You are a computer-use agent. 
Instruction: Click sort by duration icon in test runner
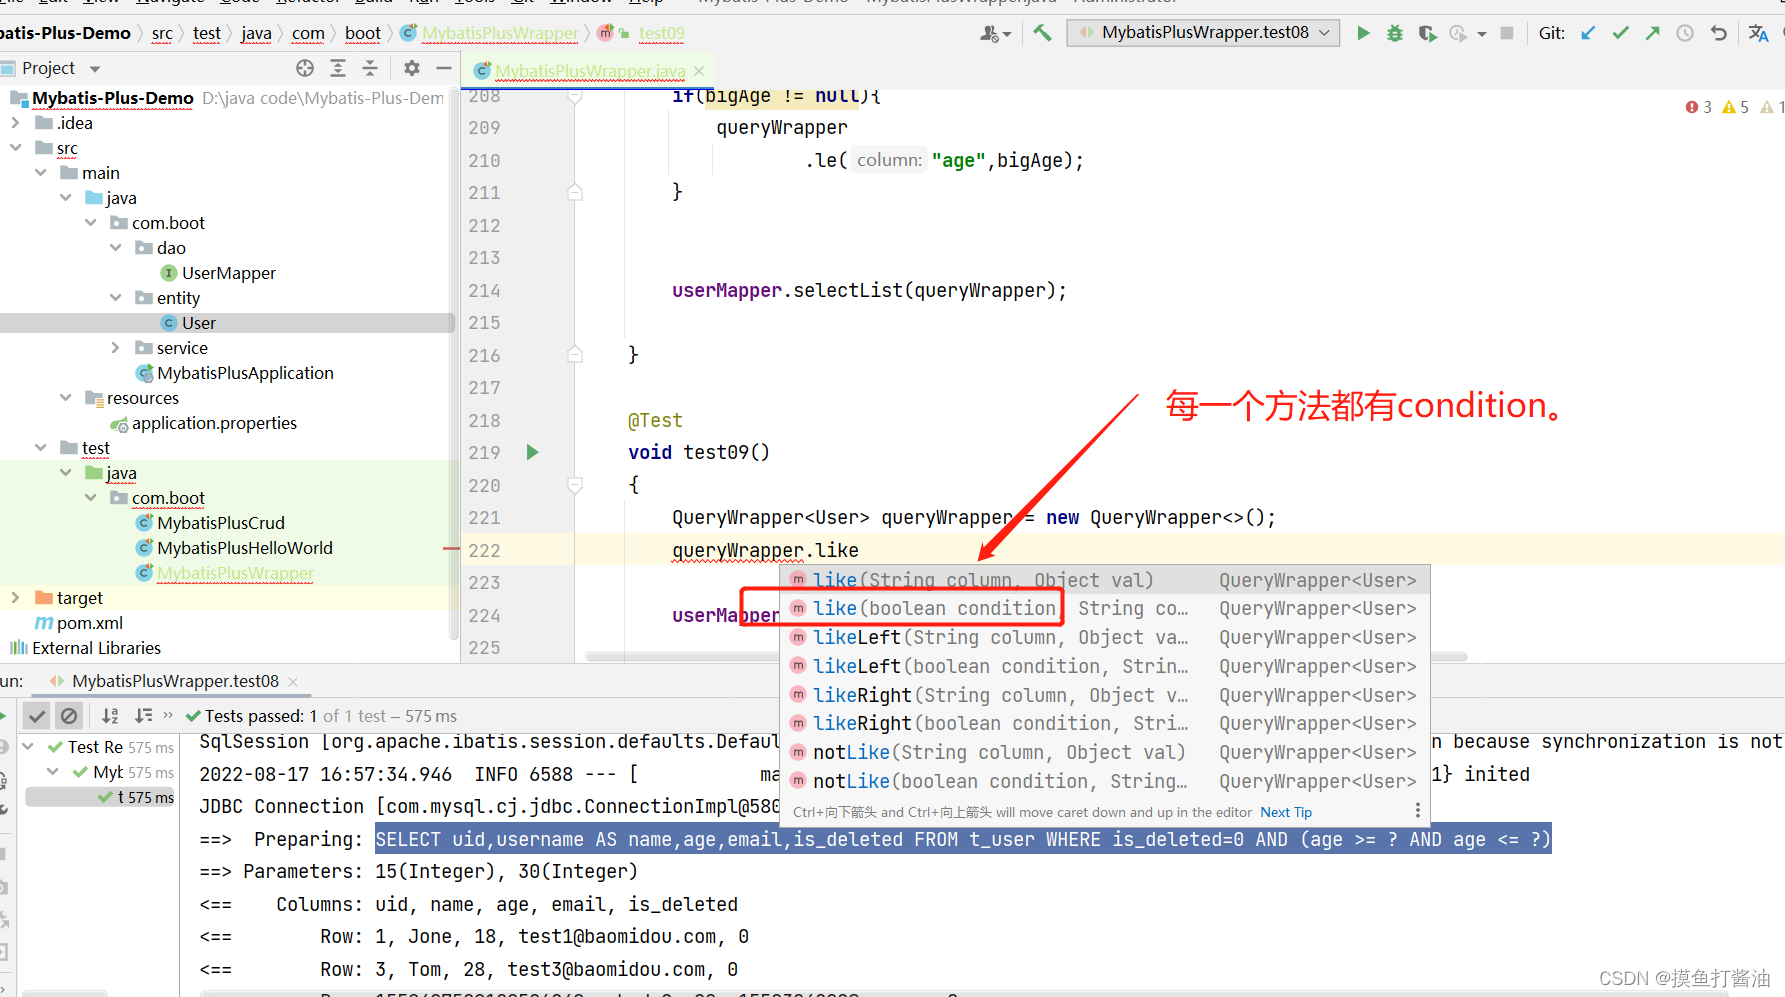[143, 716]
